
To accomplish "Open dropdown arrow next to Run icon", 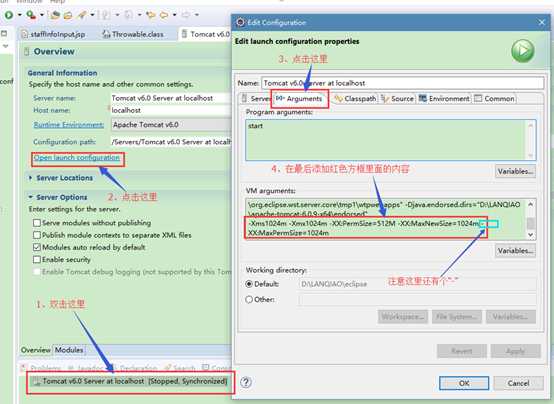I will coord(19,15).
